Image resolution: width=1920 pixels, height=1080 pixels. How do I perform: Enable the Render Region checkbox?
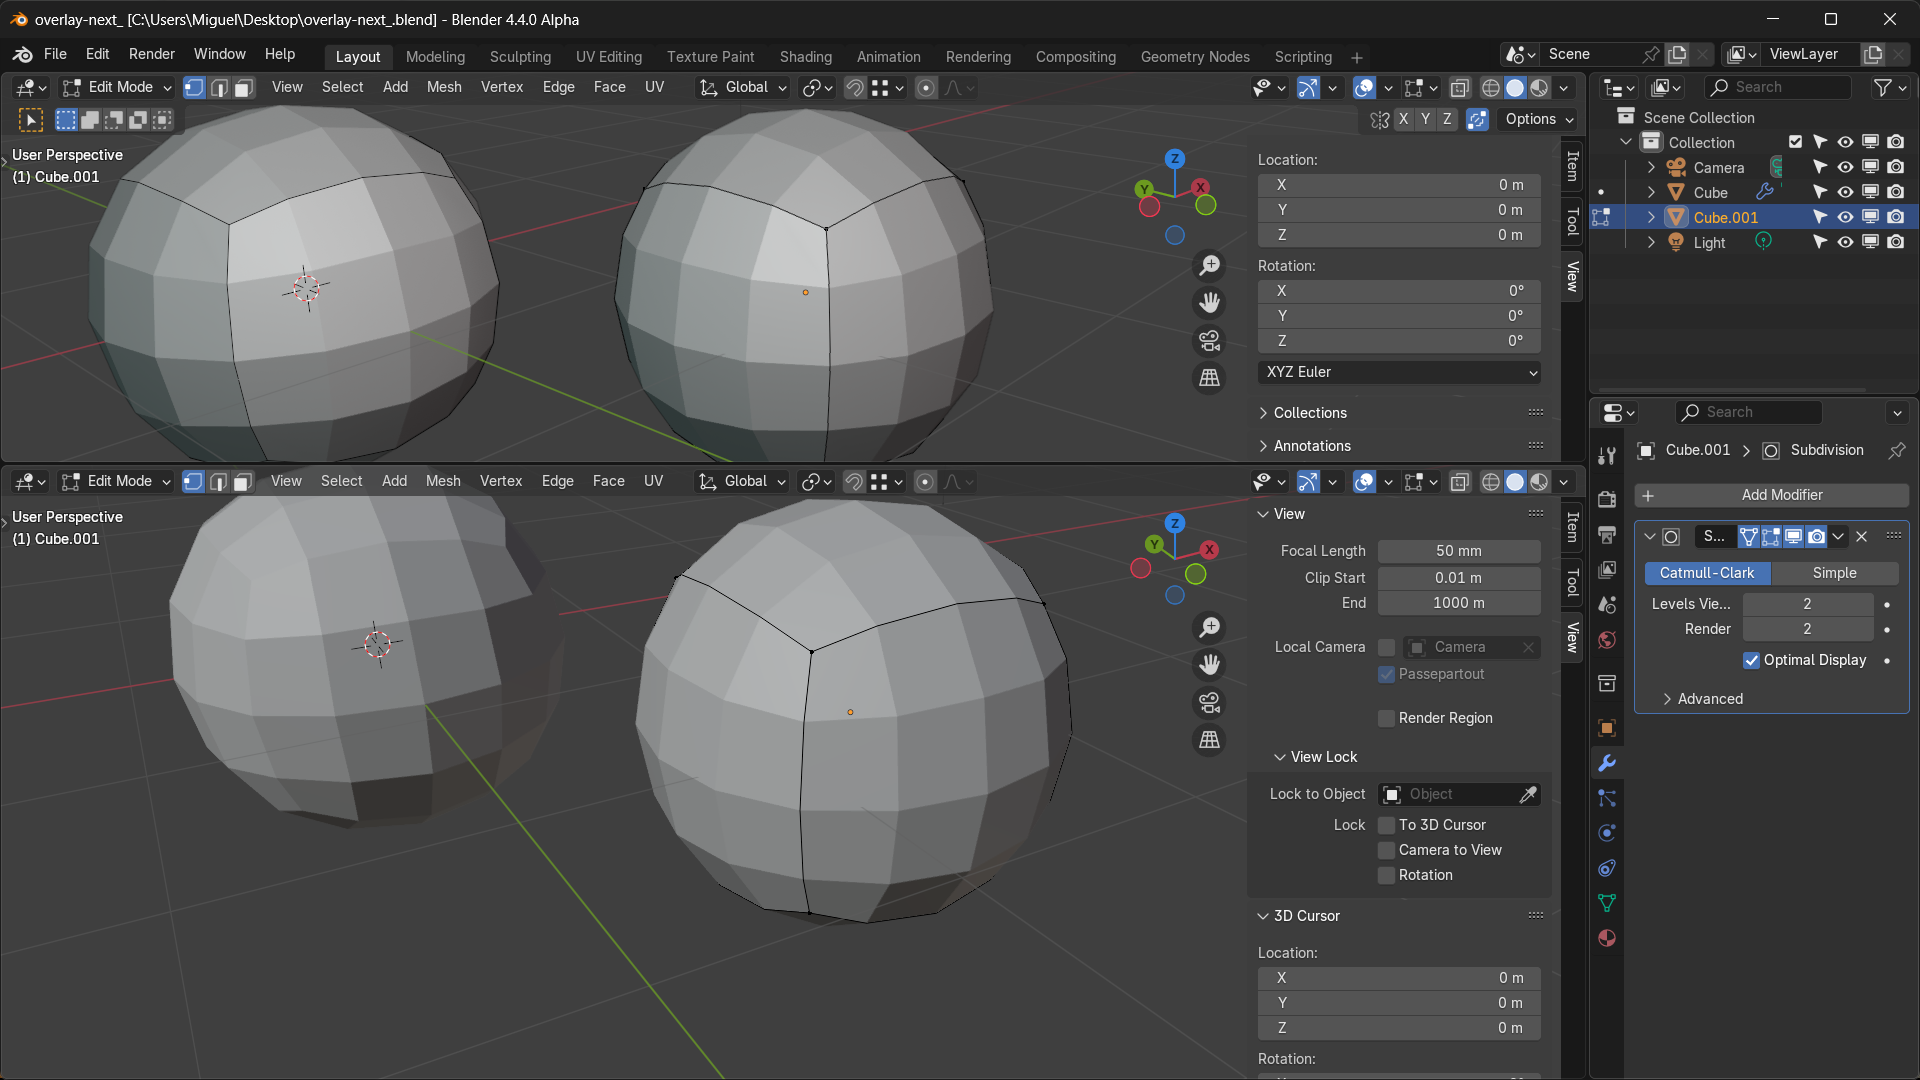coord(1386,718)
